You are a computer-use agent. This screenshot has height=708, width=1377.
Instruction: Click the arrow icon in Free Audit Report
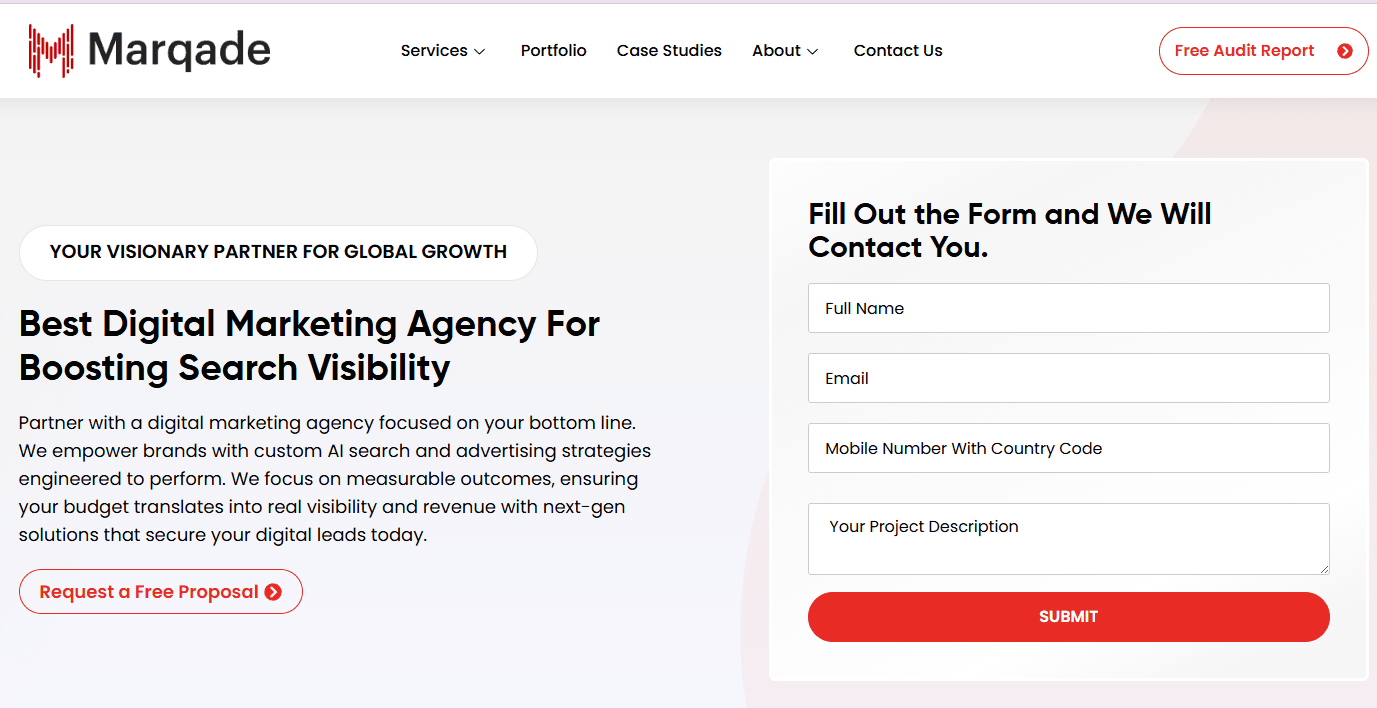click(1345, 51)
